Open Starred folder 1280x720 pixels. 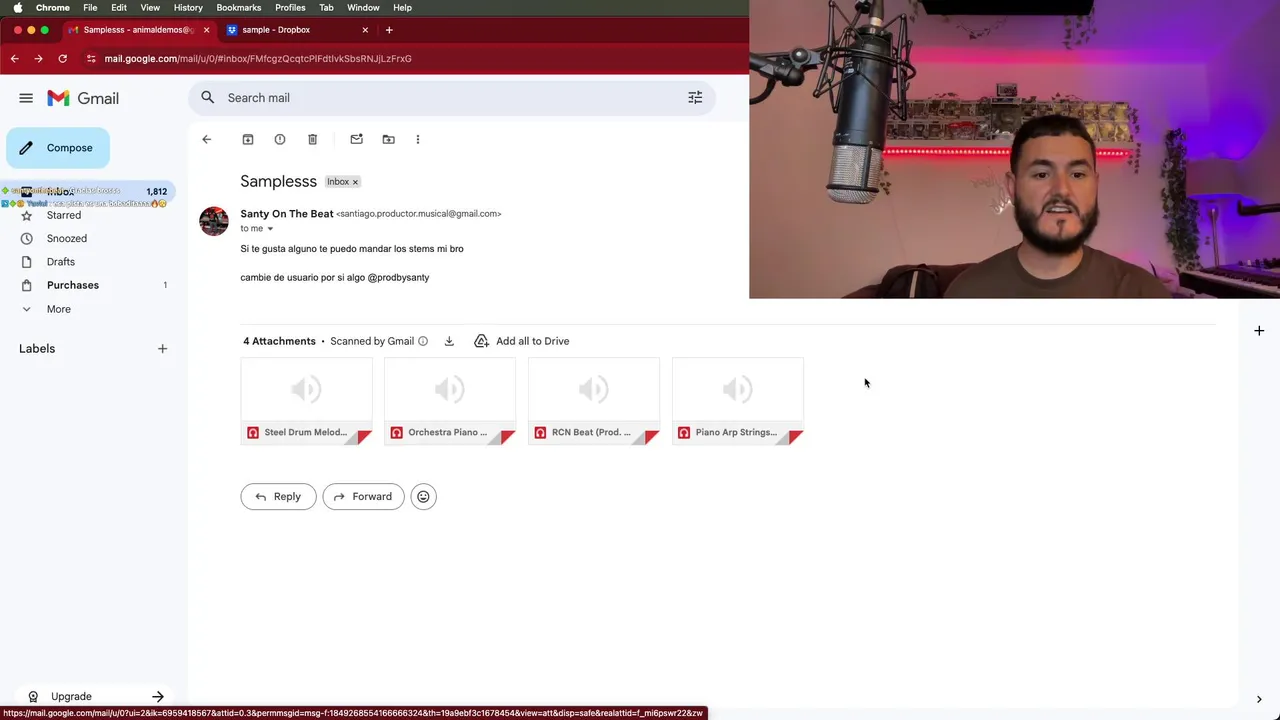pyautogui.click(x=64, y=215)
